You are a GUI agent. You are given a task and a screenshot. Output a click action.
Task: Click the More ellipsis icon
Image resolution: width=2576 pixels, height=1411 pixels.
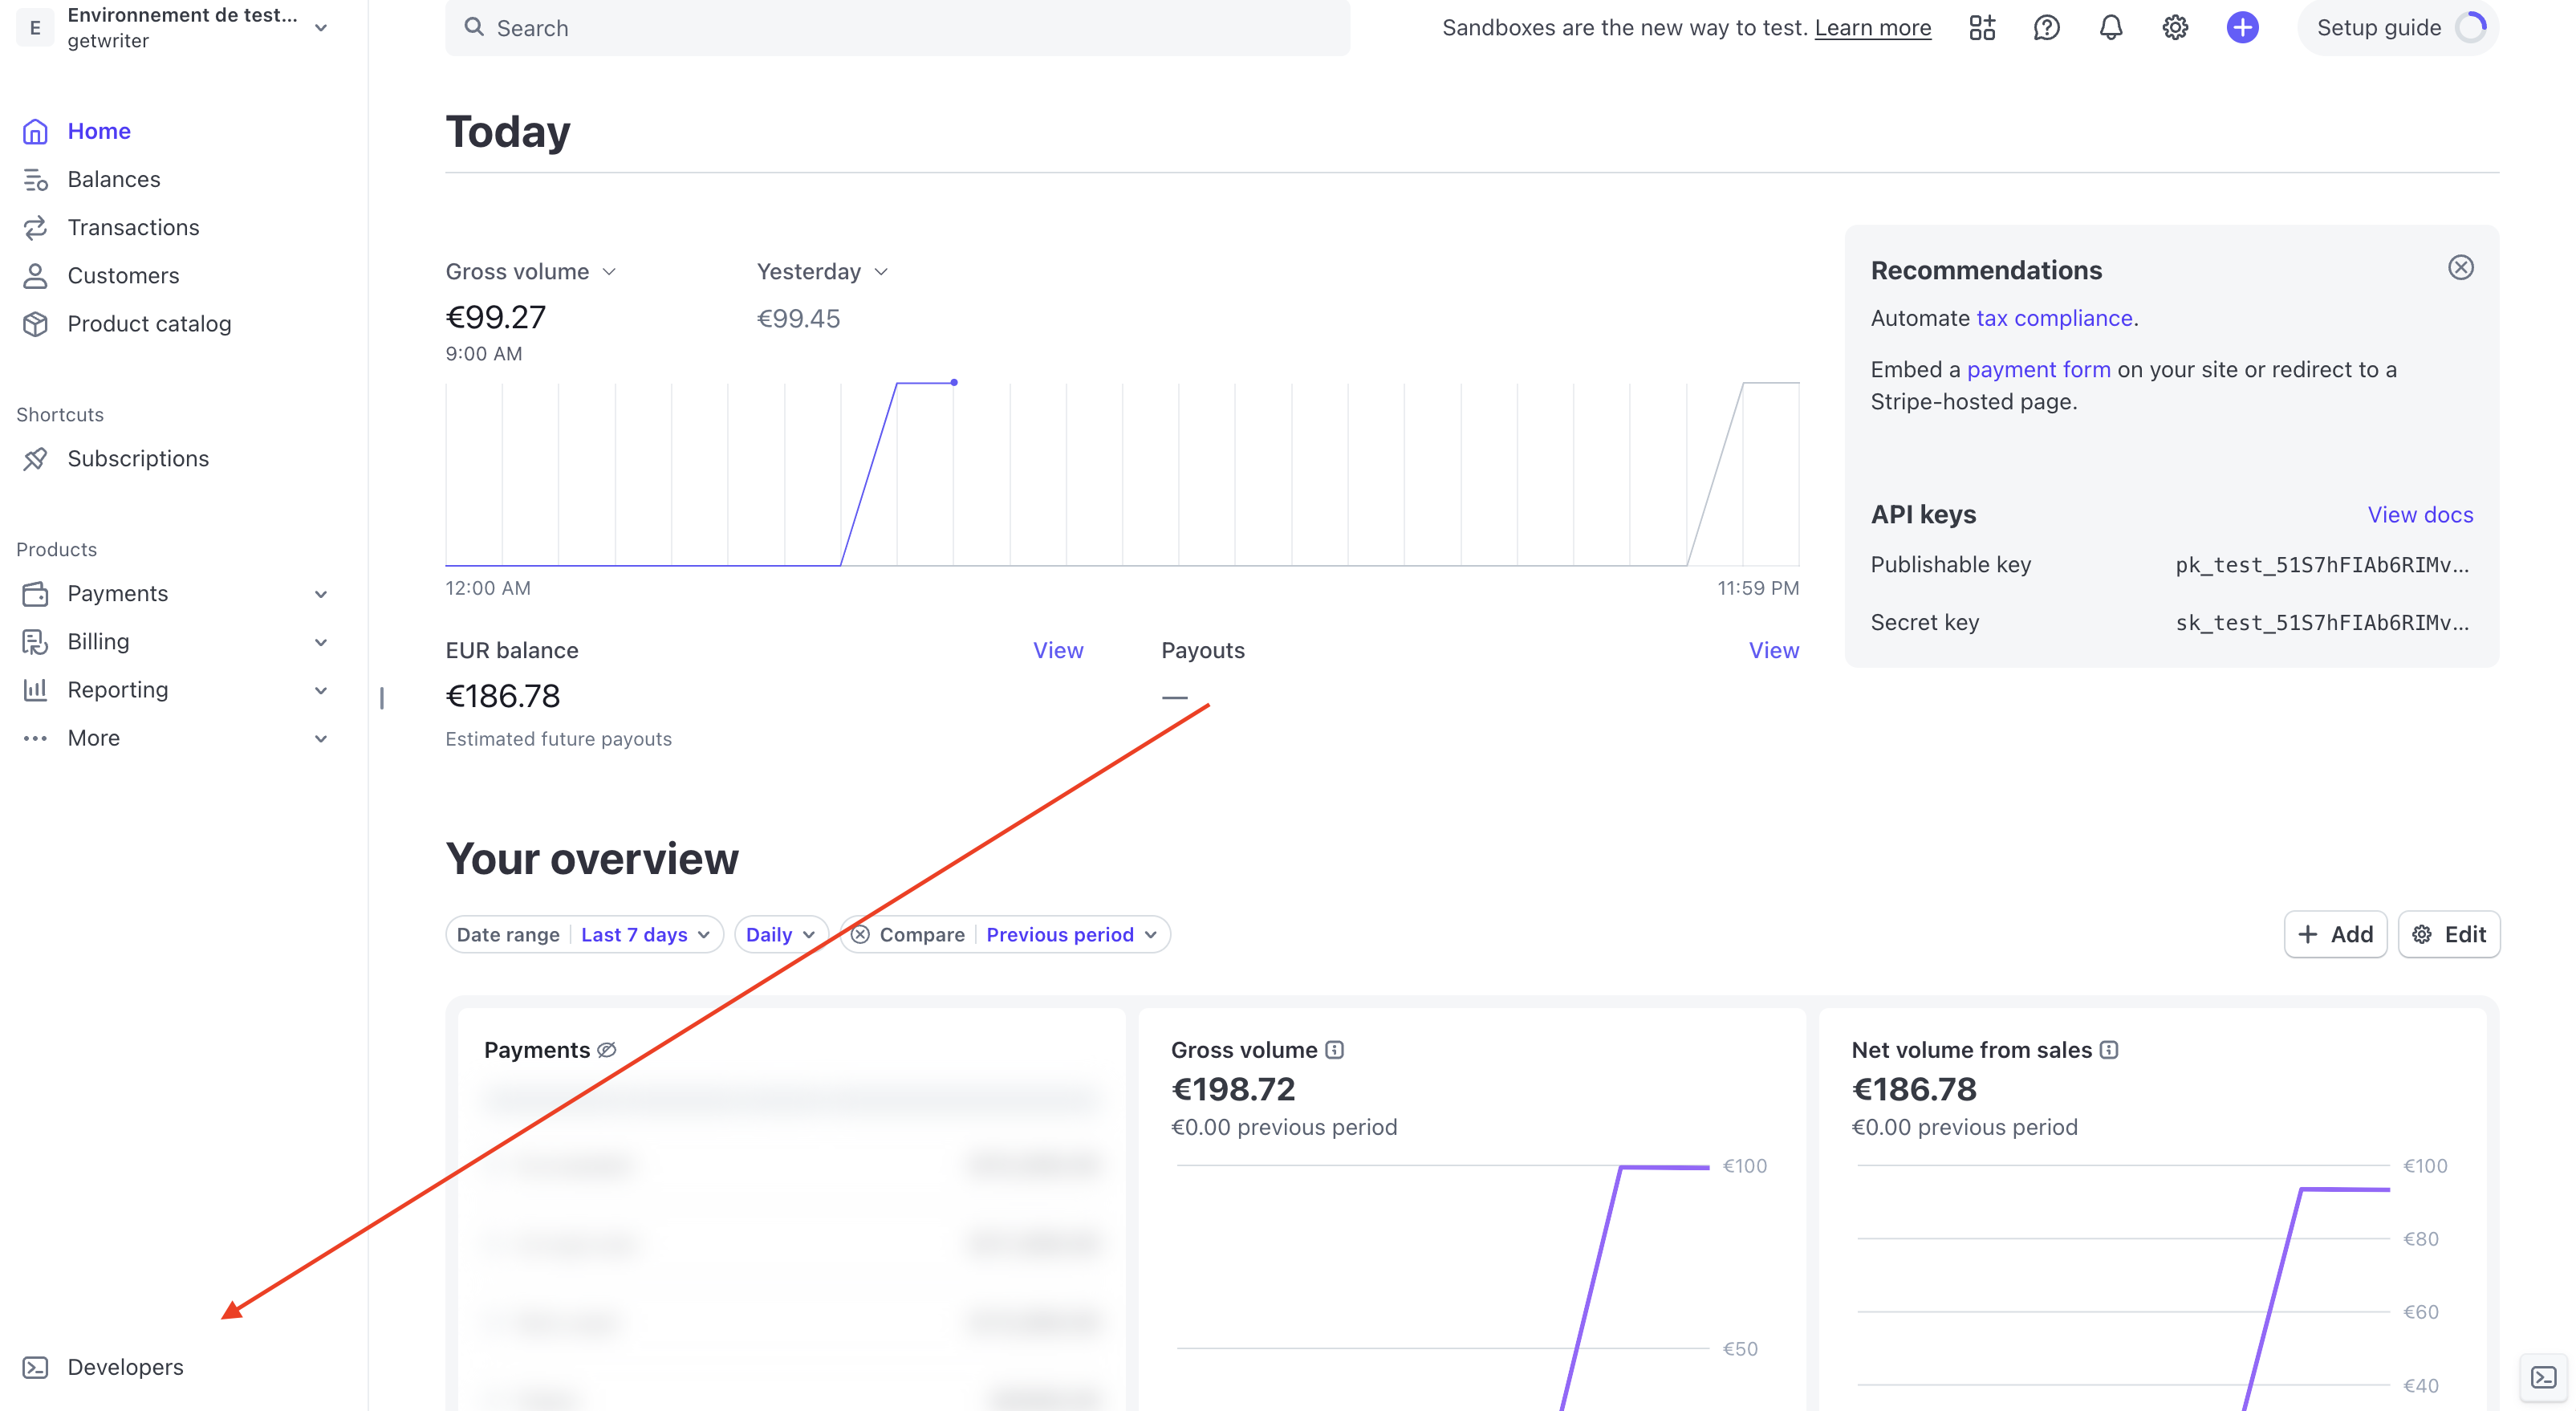pyautogui.click(x=35, y=738)
